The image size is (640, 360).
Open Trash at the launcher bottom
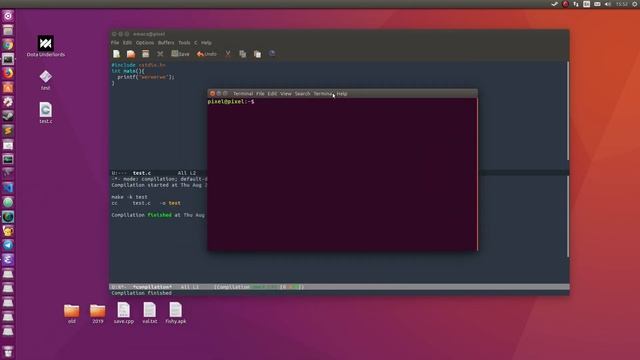8,352
